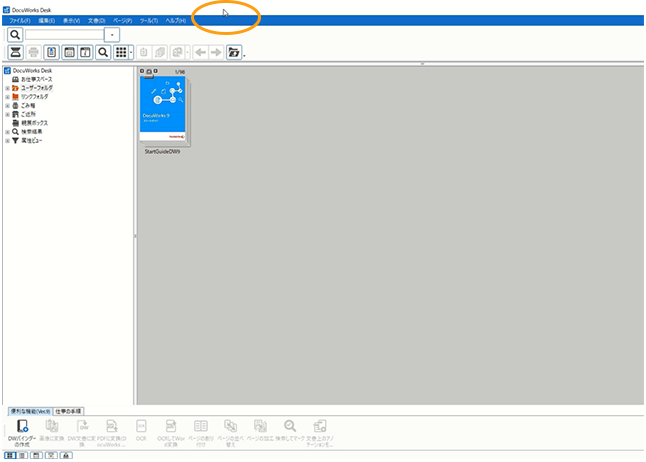Click the open folder icon in the toolbar
This screenshot has height=462, width=646.
click(234, 52)
